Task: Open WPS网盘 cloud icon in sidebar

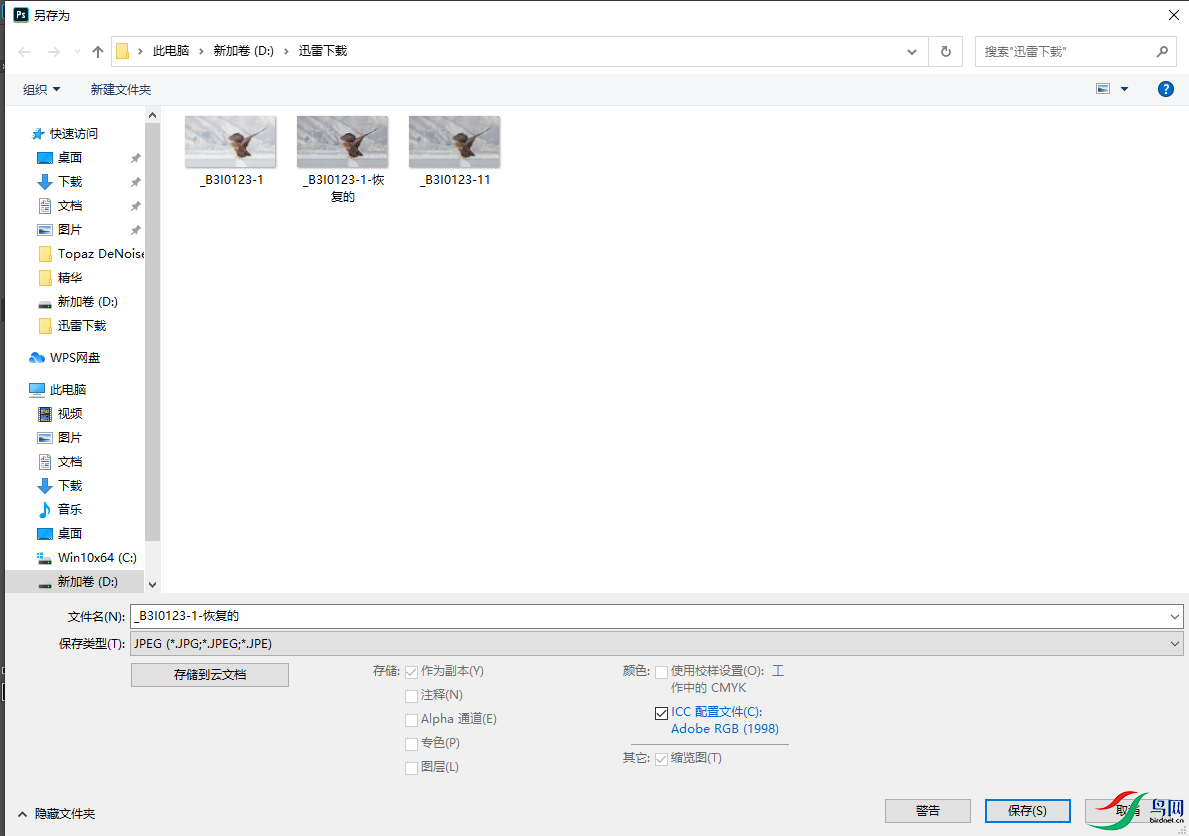Action: click(37, 358)
